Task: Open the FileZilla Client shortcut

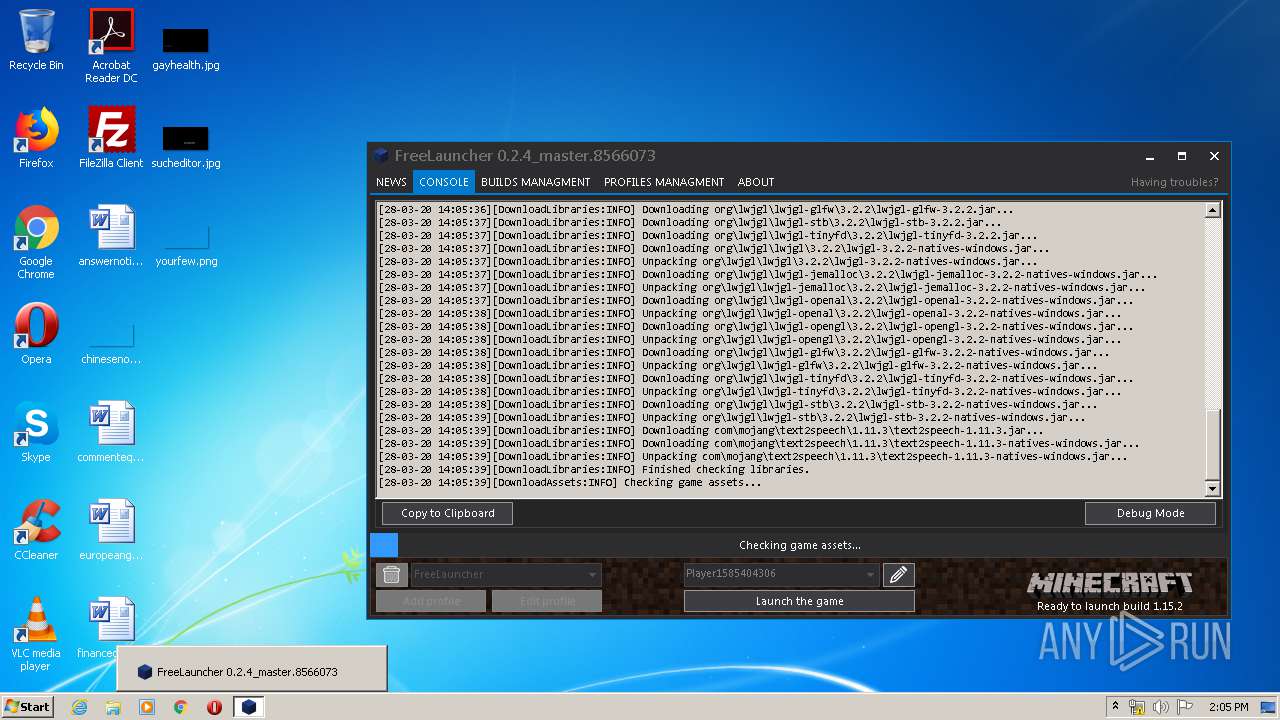Action: click(x=111, y=138)
